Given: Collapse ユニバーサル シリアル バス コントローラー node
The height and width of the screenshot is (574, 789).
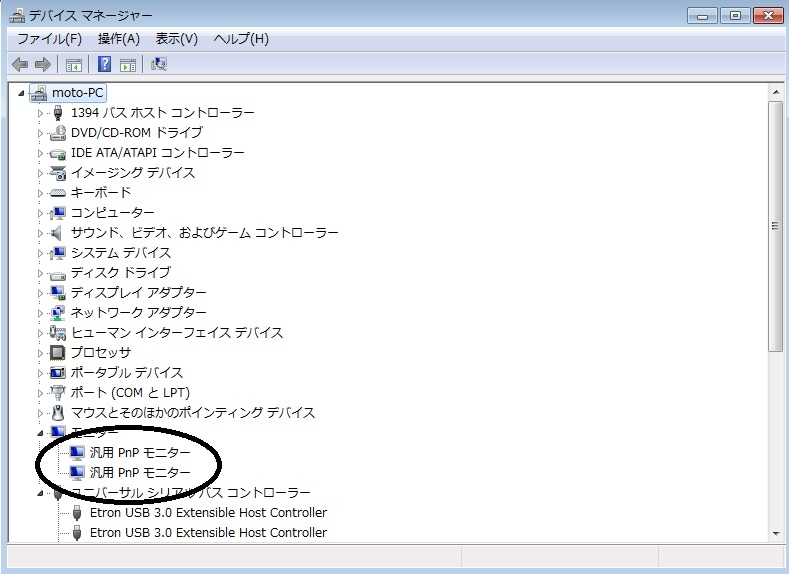Looking at the screenshot, I should pos(40,493).
